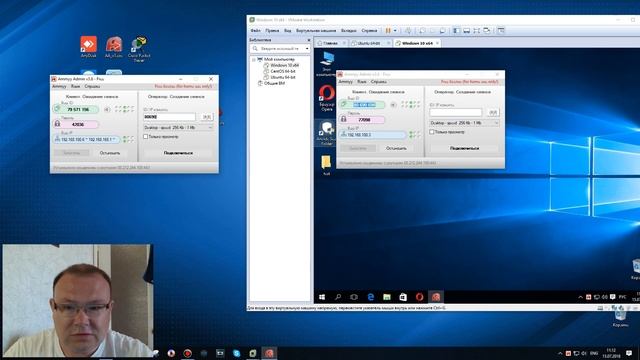Viewport: 640px width, 360px height.
Task: Click the host ID/IP input field in host Ammyy
Action: pyautogui.click(x=169, y=117)
